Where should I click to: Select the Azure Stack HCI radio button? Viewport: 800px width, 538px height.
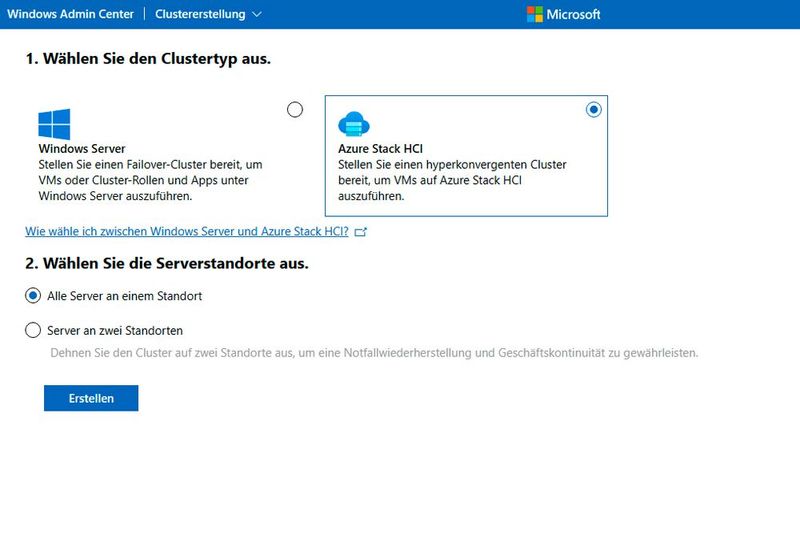(x=593, y=109)
